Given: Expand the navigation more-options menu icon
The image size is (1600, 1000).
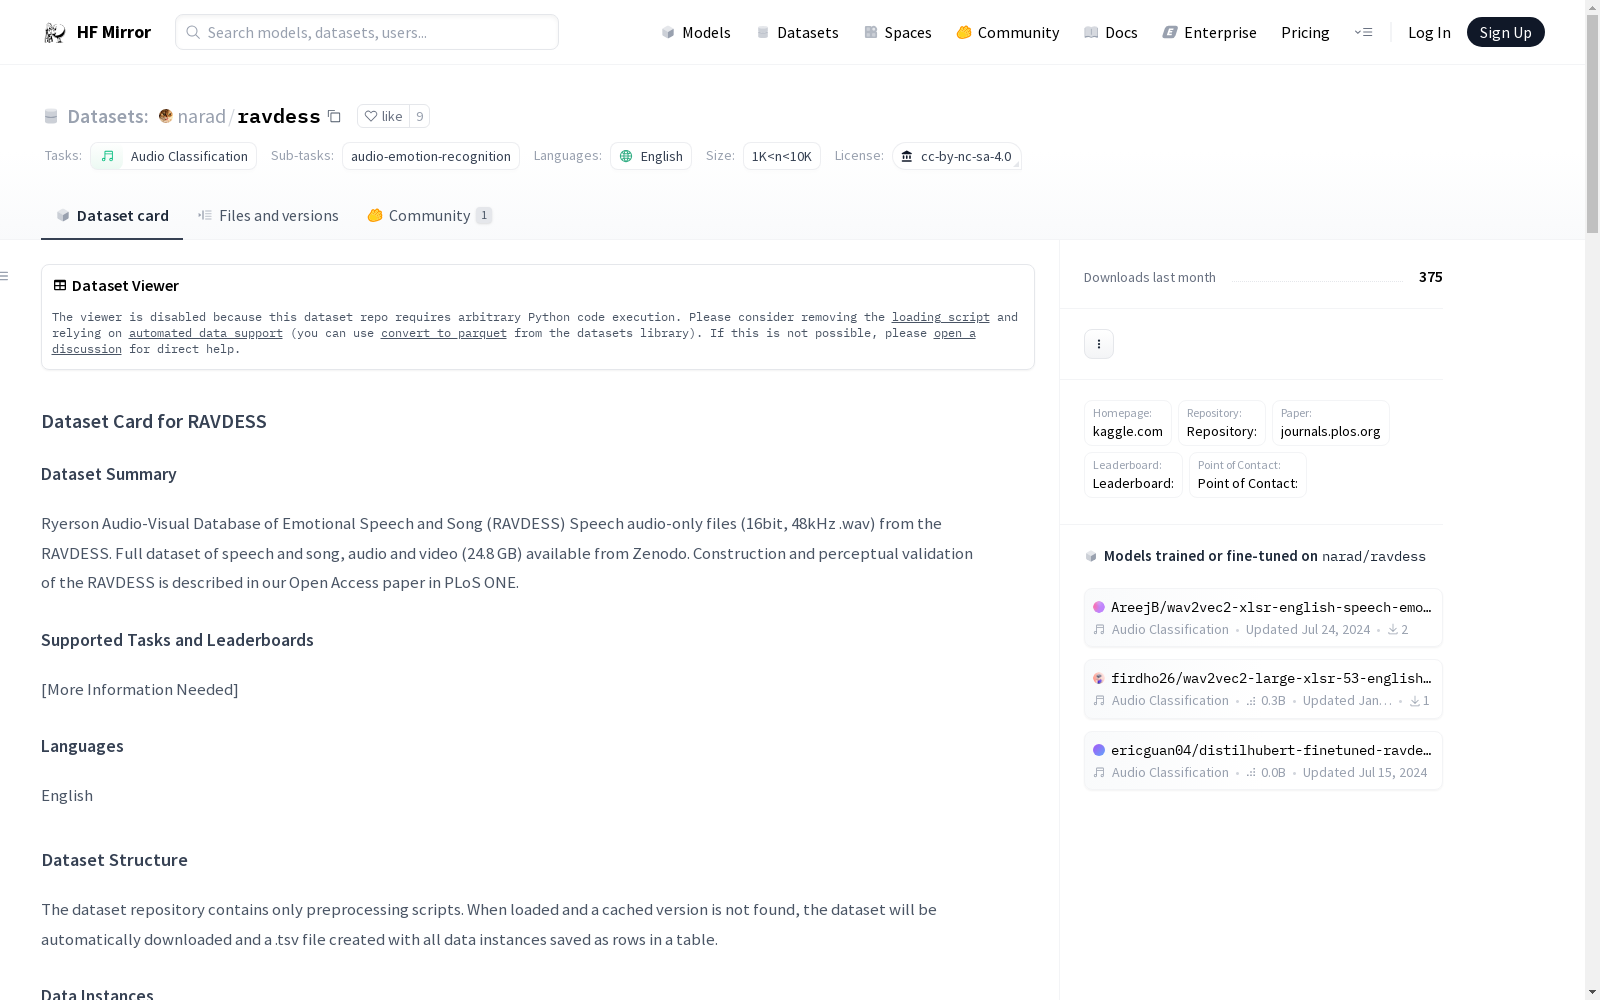Looking at the screenshot, I should tap(1363, 32).
